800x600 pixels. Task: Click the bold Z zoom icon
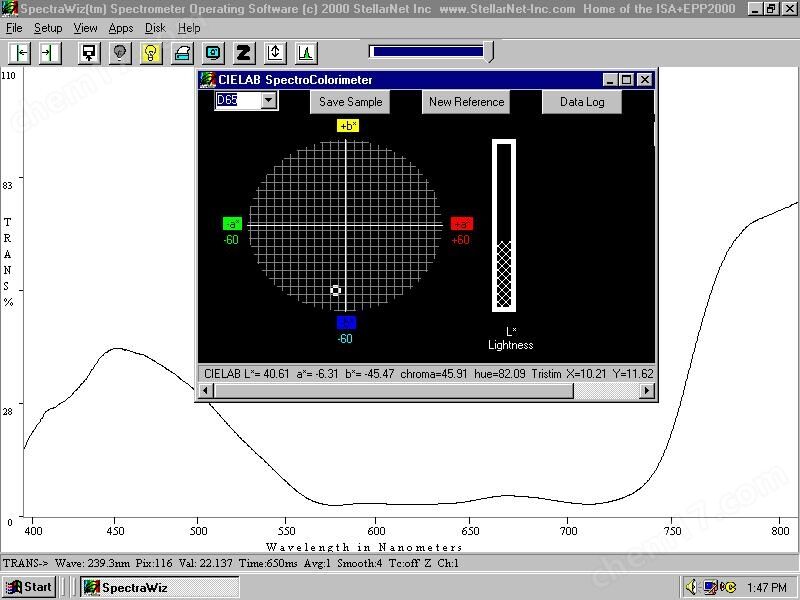pyautogui.click(x=244, y=53)
